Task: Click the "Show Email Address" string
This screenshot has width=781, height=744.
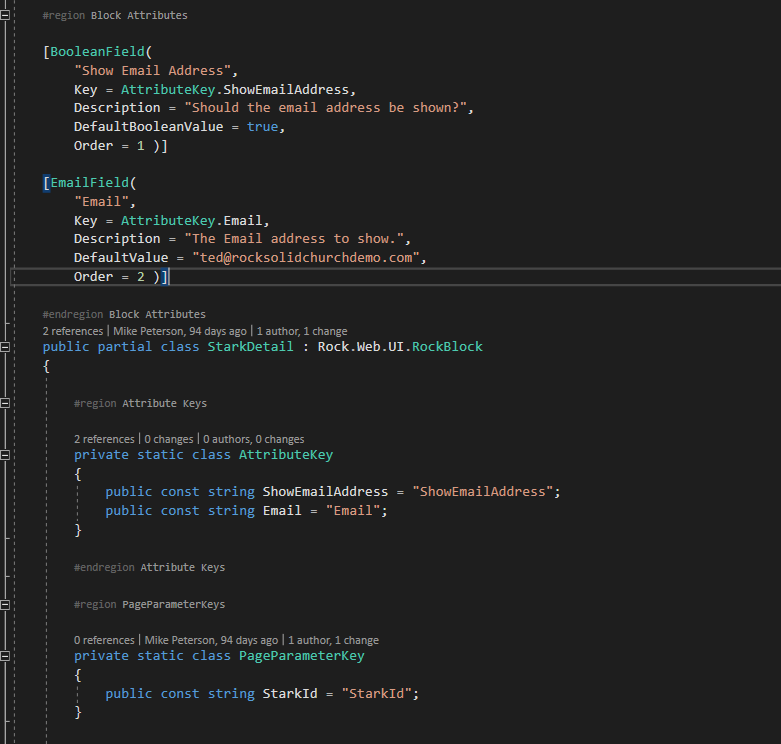Action: [x=152, y=71]
